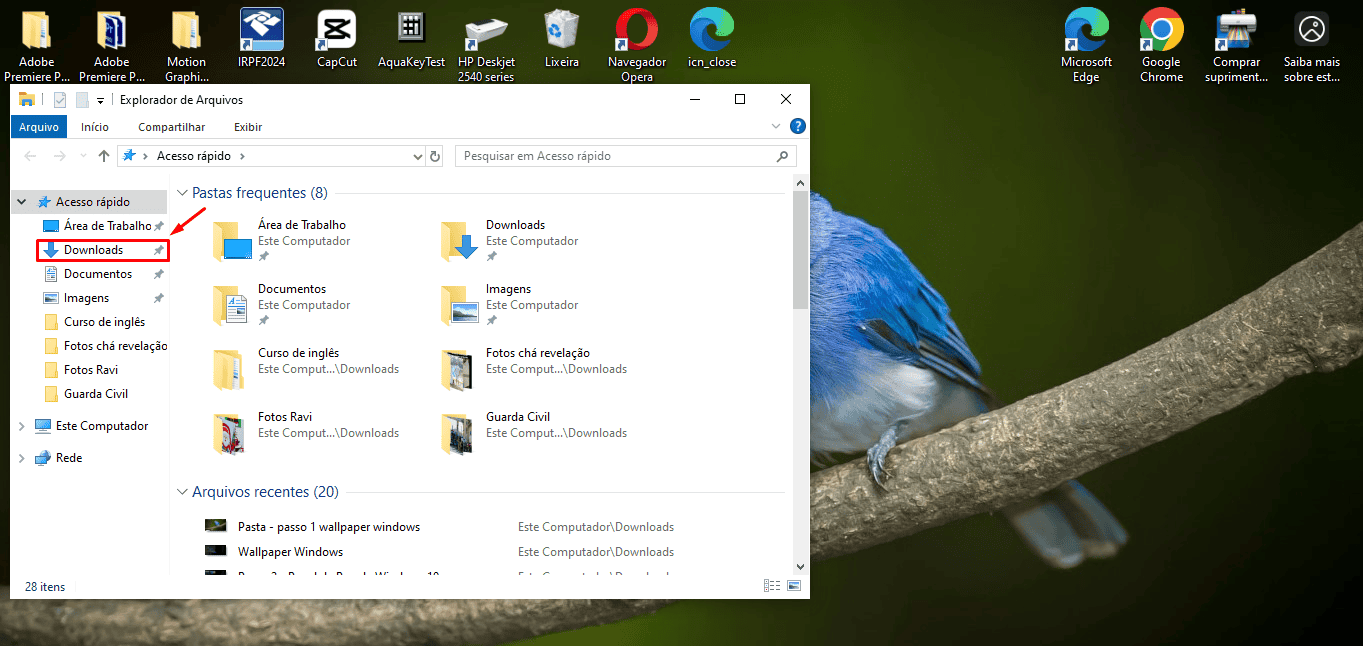Open the Arquivo menu
Viewport: 1363px width, 646px height.
39,127
